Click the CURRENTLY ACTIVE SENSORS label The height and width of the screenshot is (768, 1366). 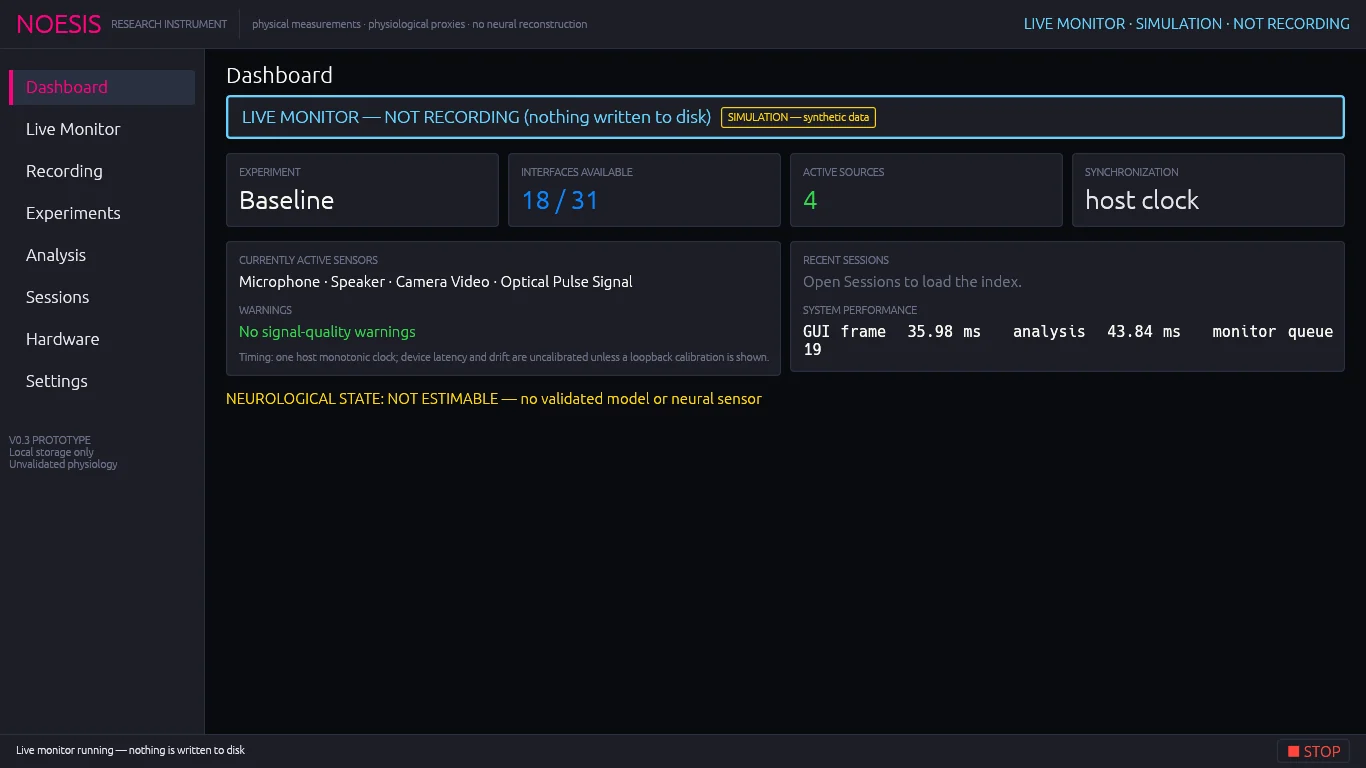pyautogui.click(x=308, y=260)
